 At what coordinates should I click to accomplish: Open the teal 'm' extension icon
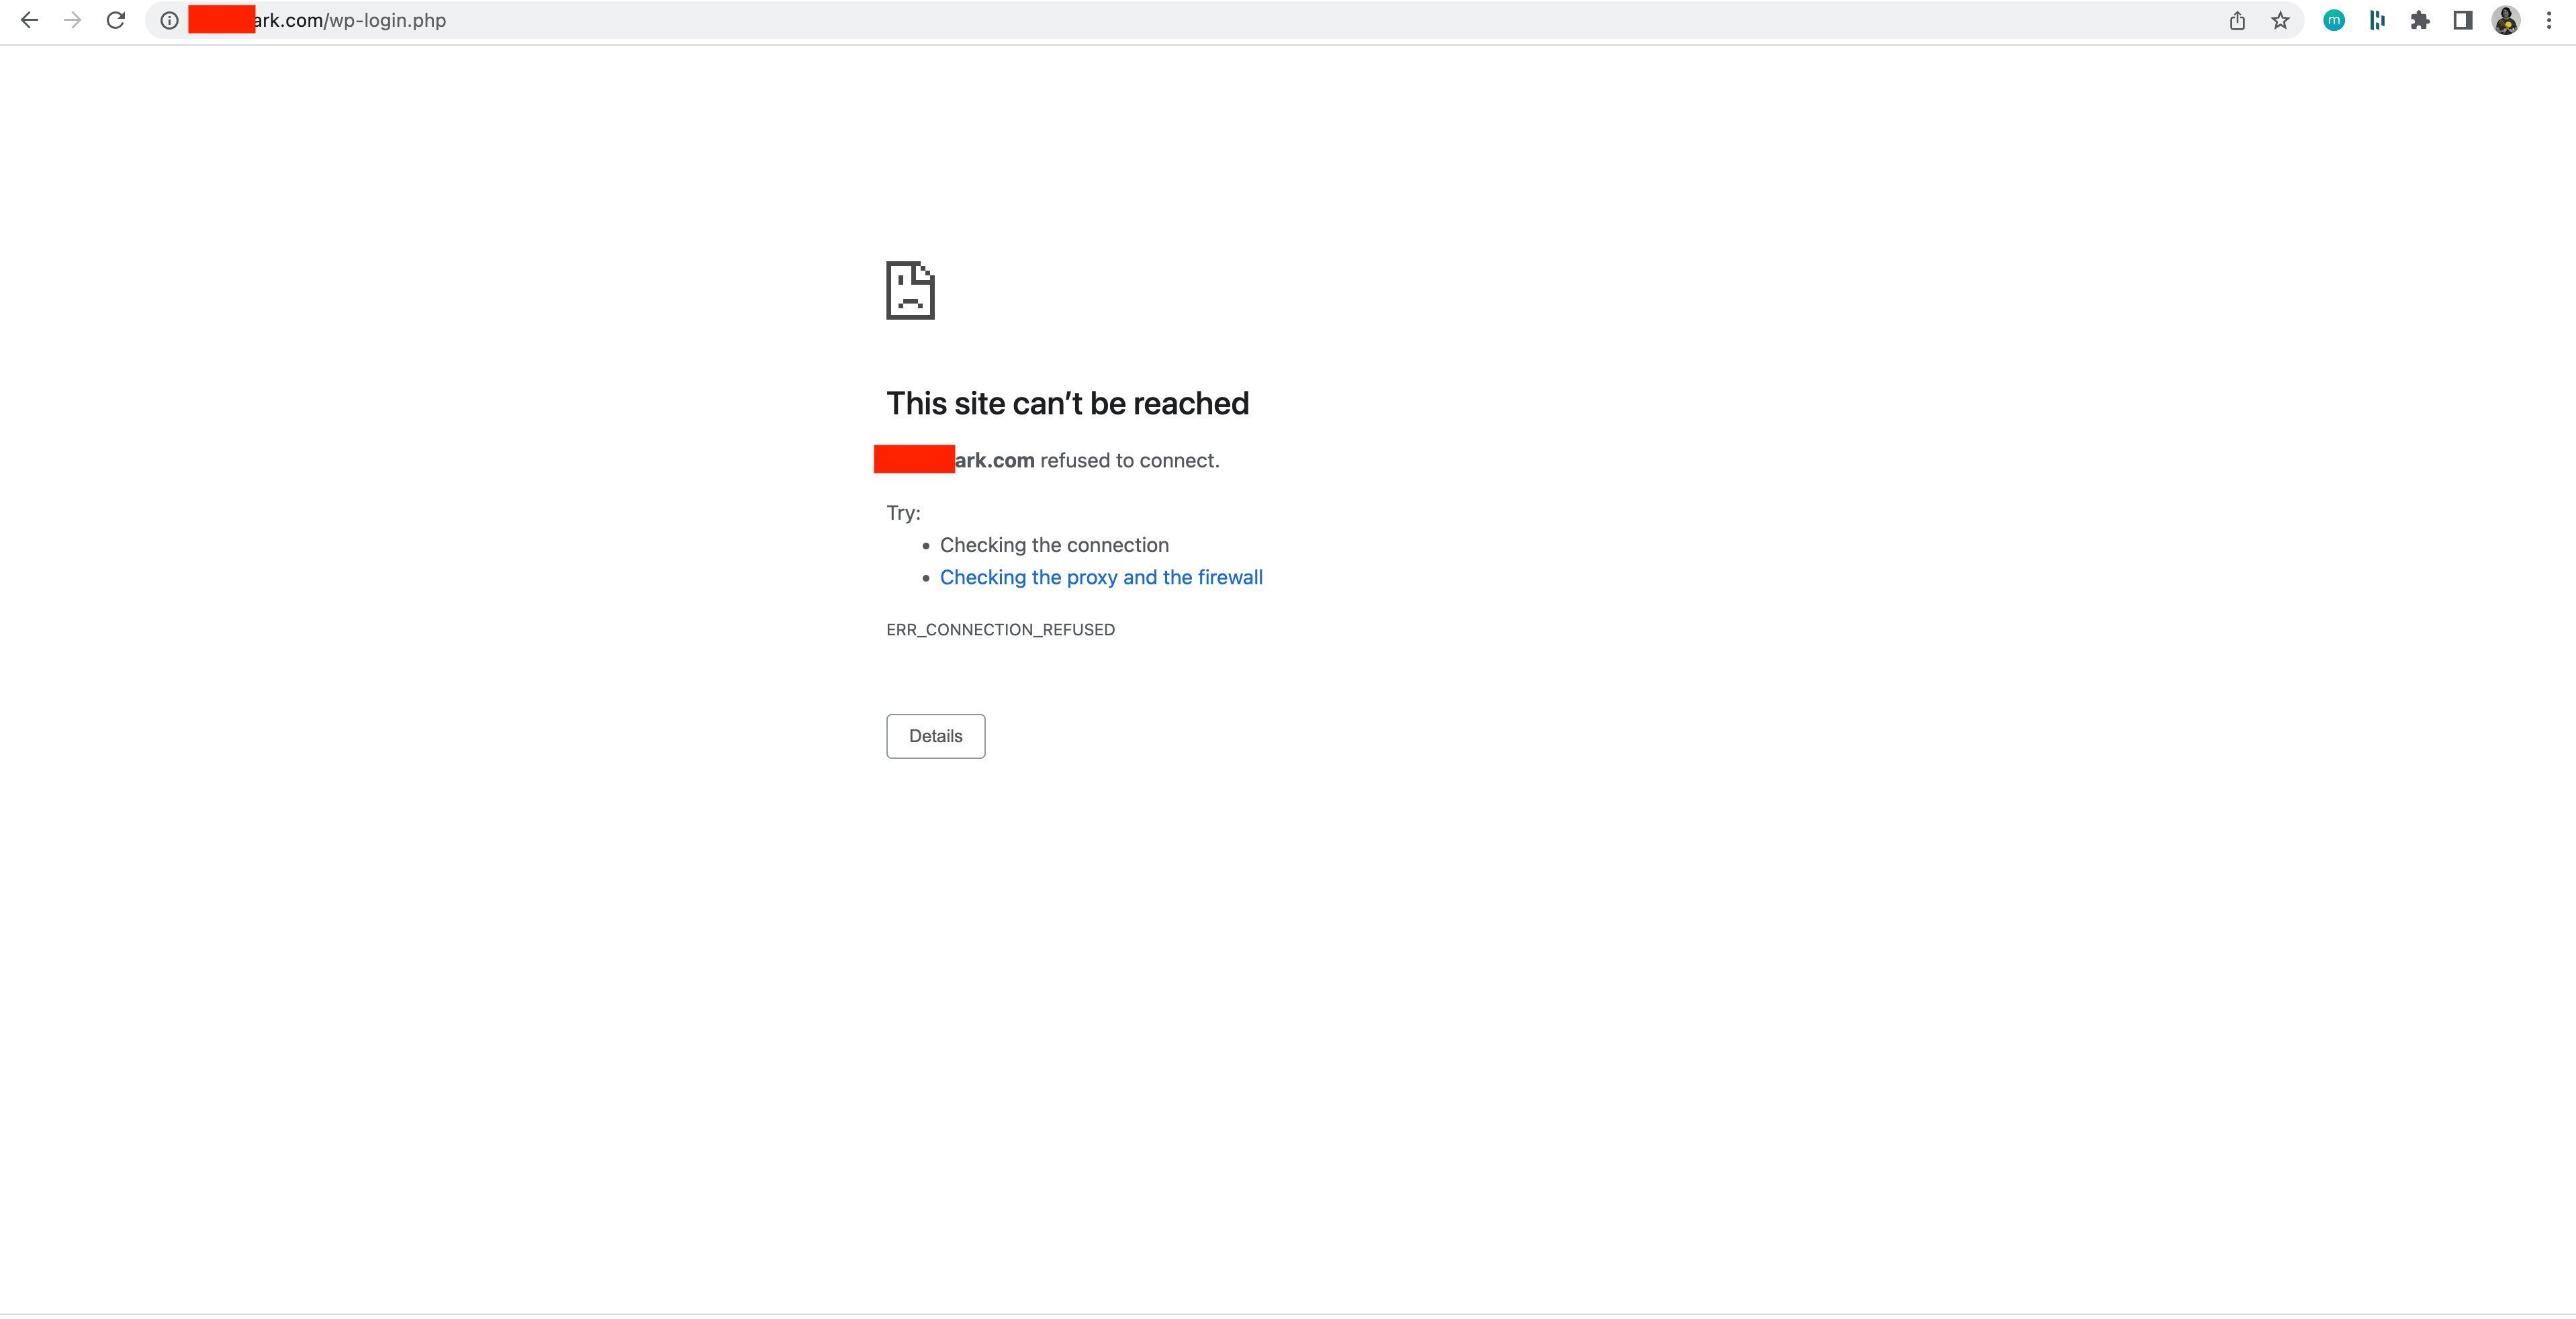(x=2334, y=20)
